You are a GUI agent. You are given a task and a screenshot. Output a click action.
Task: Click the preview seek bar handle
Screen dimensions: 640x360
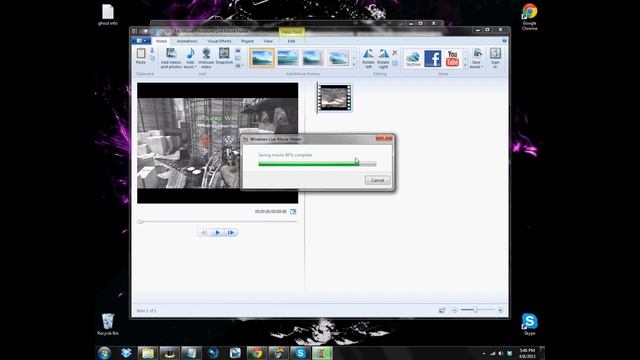(140, 222)
